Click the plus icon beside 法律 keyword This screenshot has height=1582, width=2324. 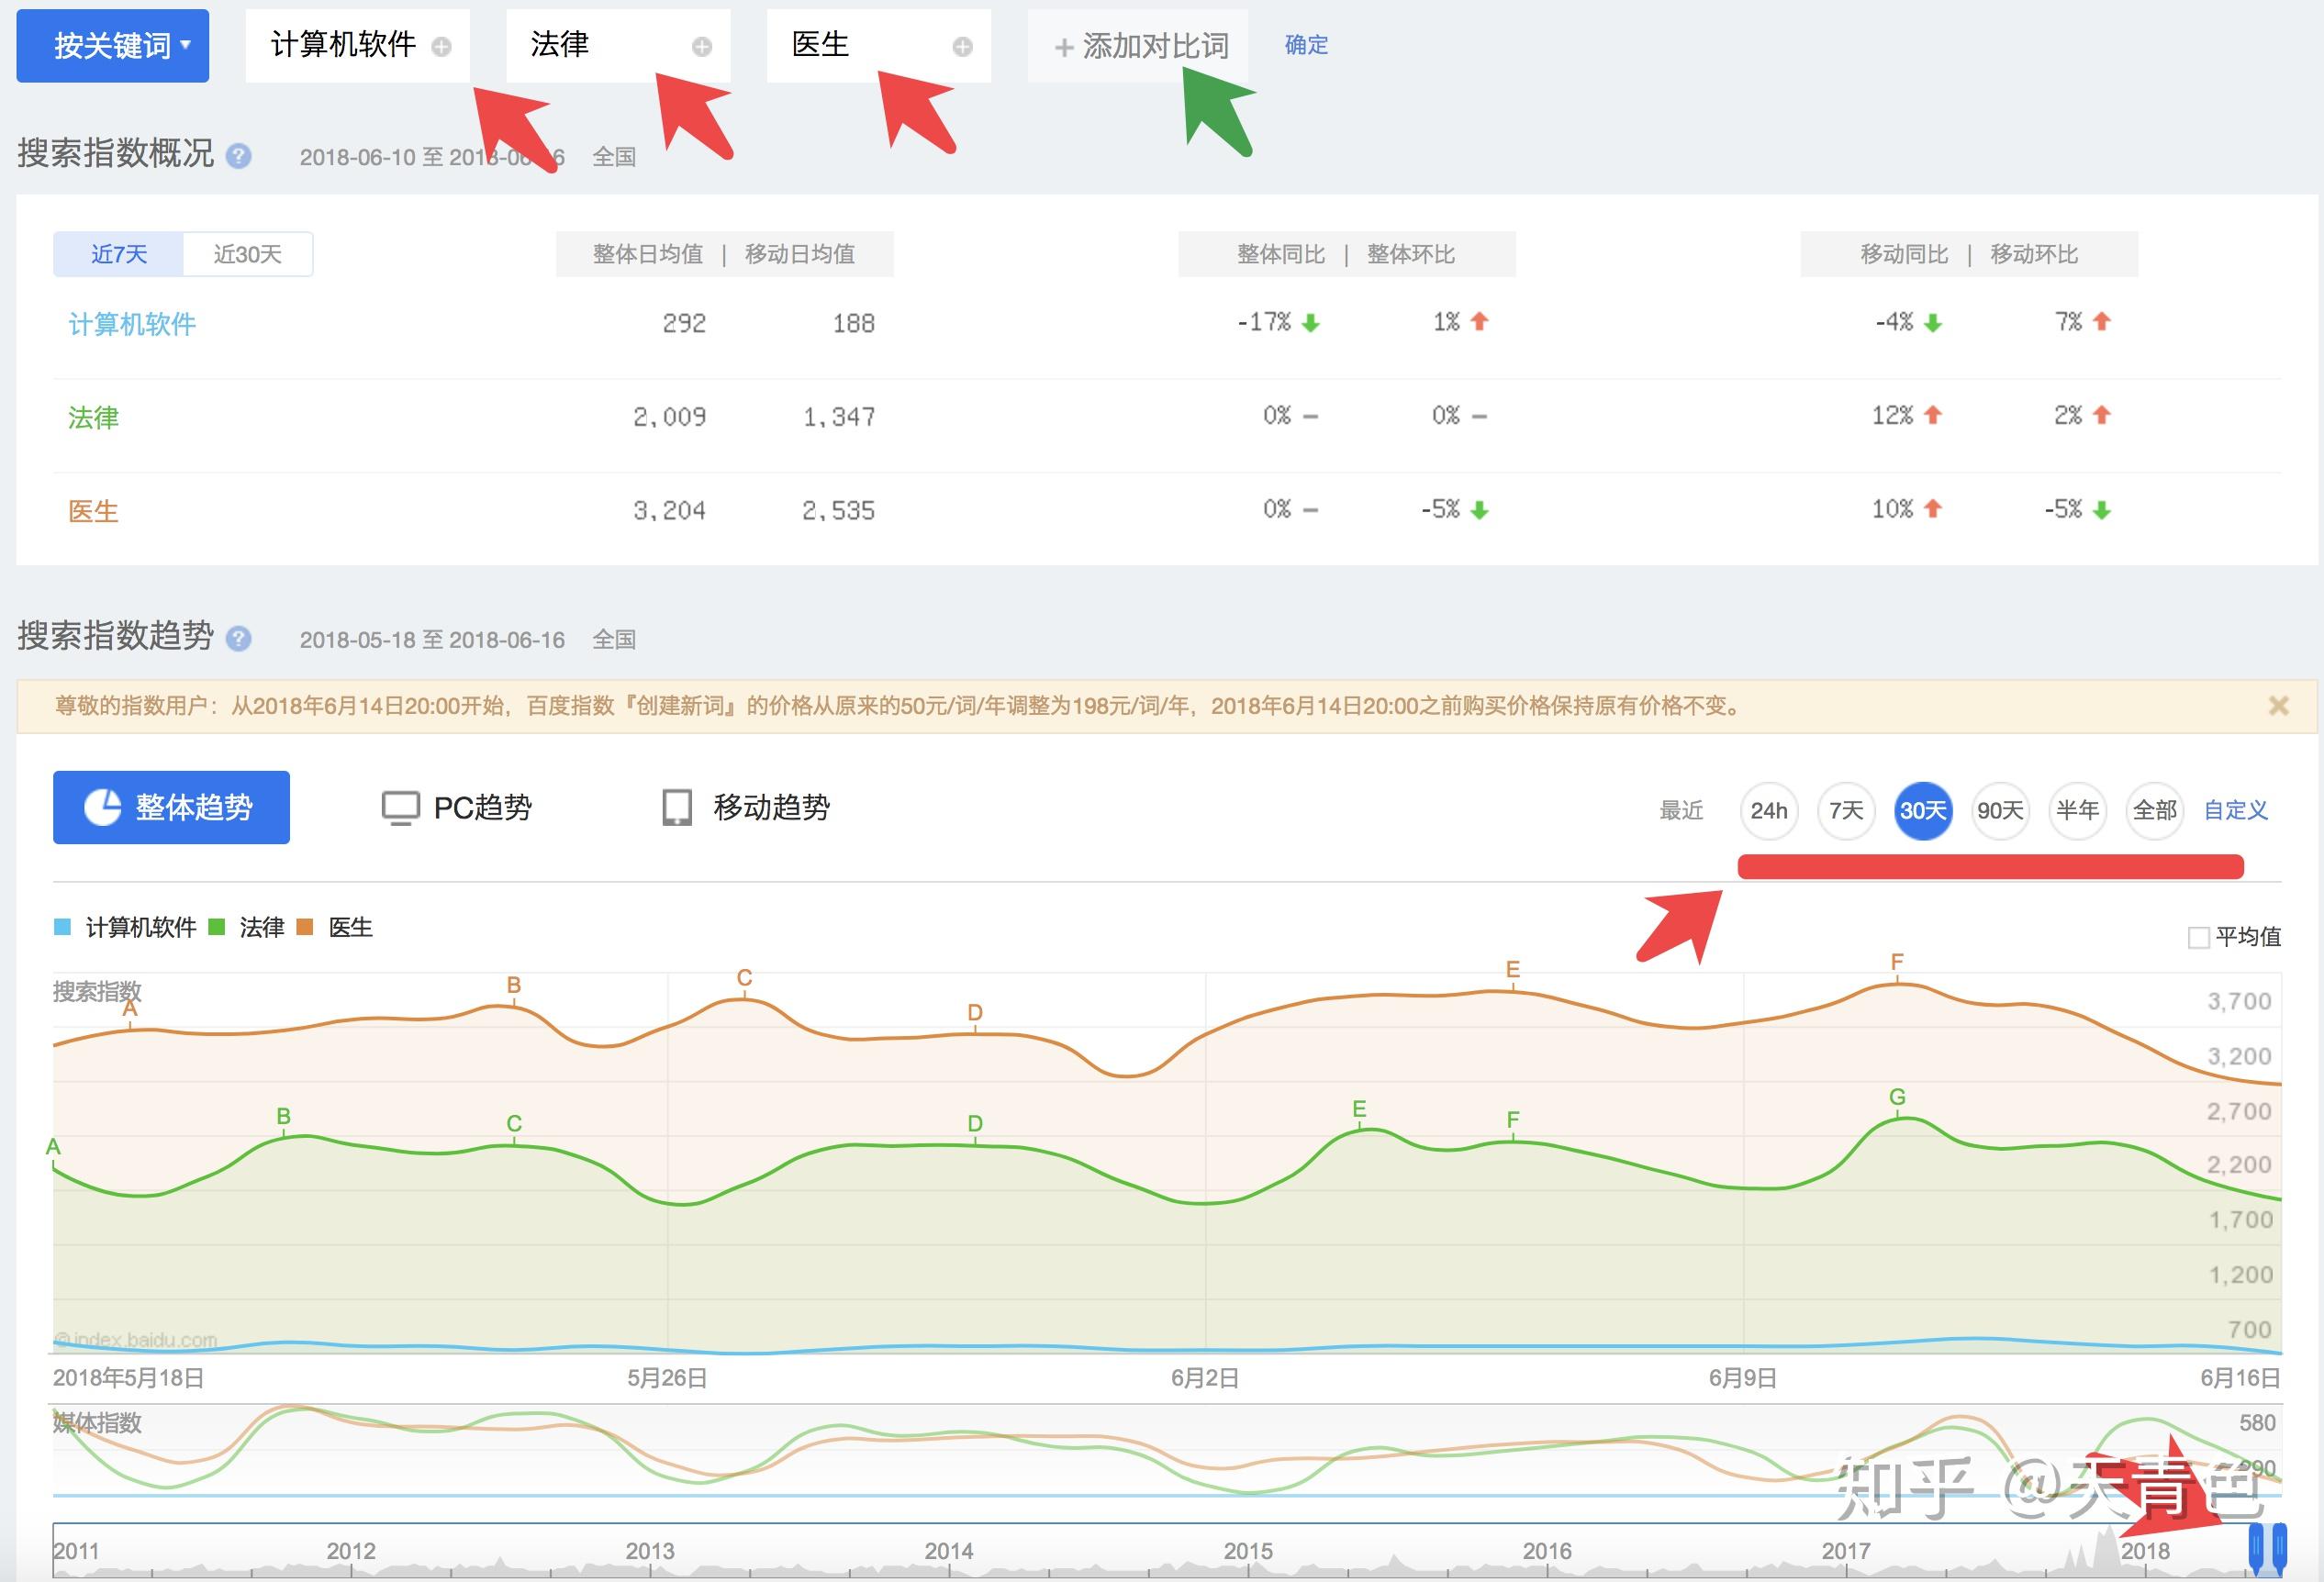click(x=702, y=46)
